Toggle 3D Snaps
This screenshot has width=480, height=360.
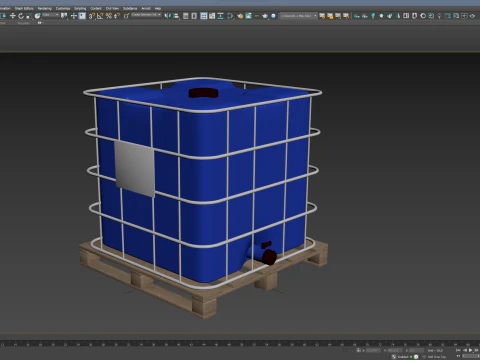coord(92,16)
